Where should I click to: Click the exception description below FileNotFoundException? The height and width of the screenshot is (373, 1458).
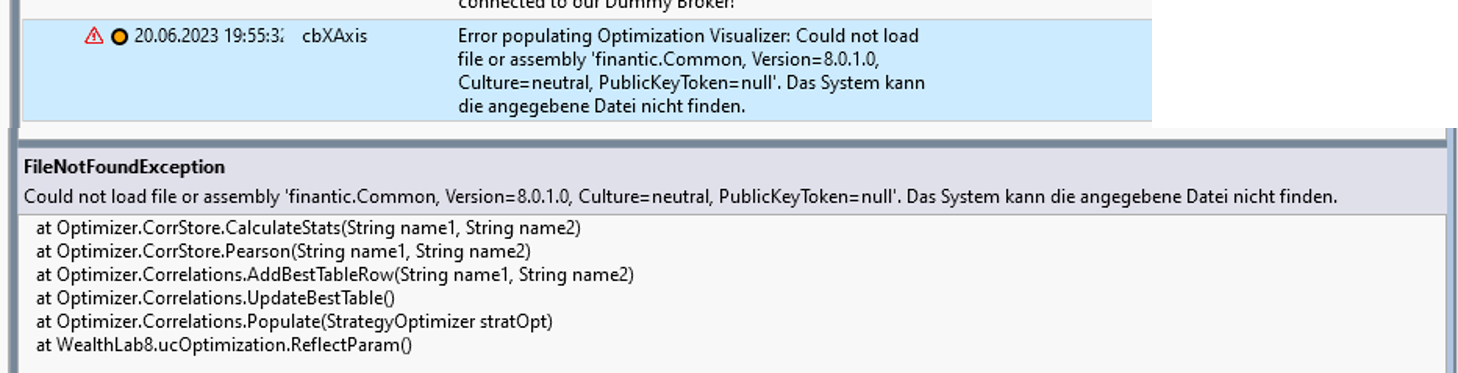click(x=680, y=197)
